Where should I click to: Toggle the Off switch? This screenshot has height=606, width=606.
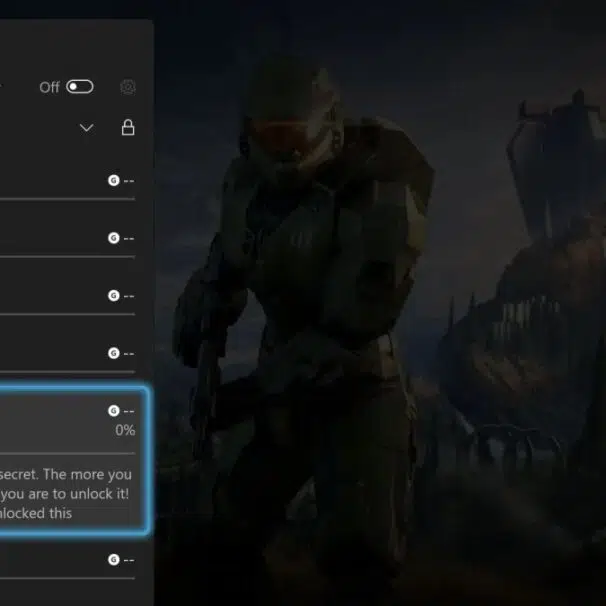[80, 87]
